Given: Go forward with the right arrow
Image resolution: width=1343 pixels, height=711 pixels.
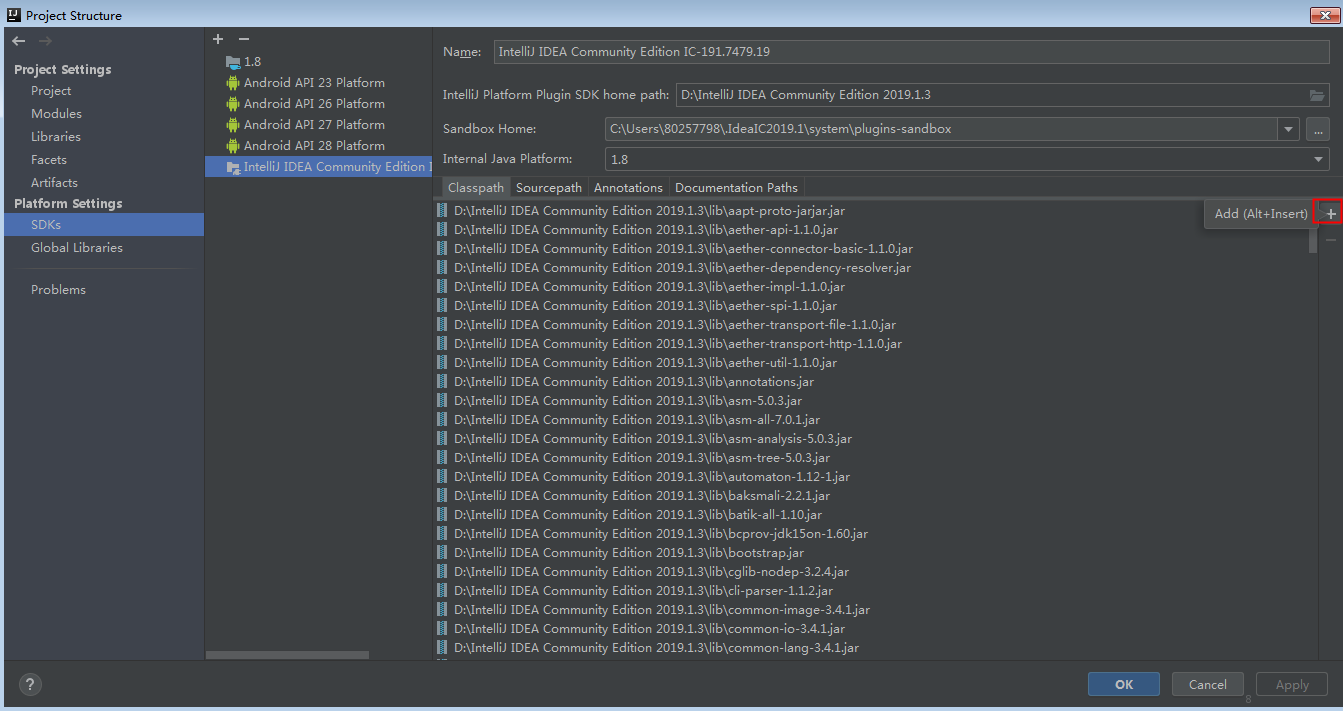Looking at the screenshot, I should [44, 41].
